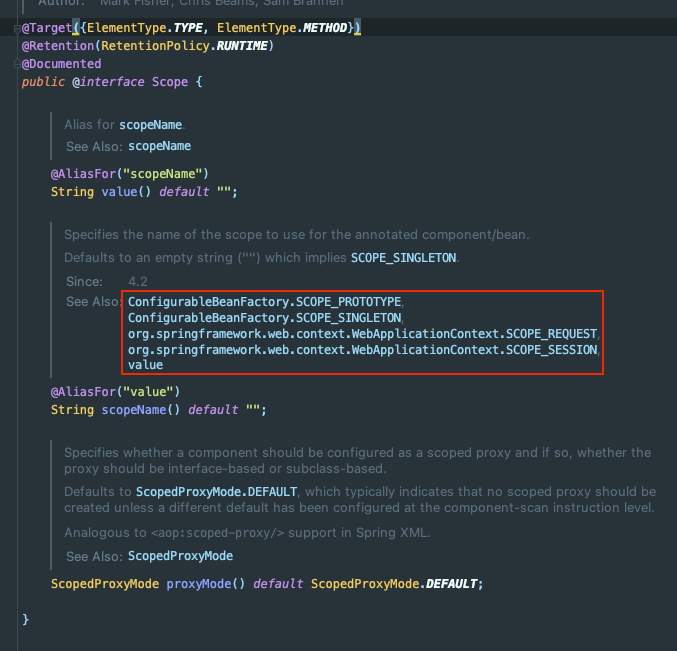
Task: Click the RUNTIME constant
Action: 242,46
